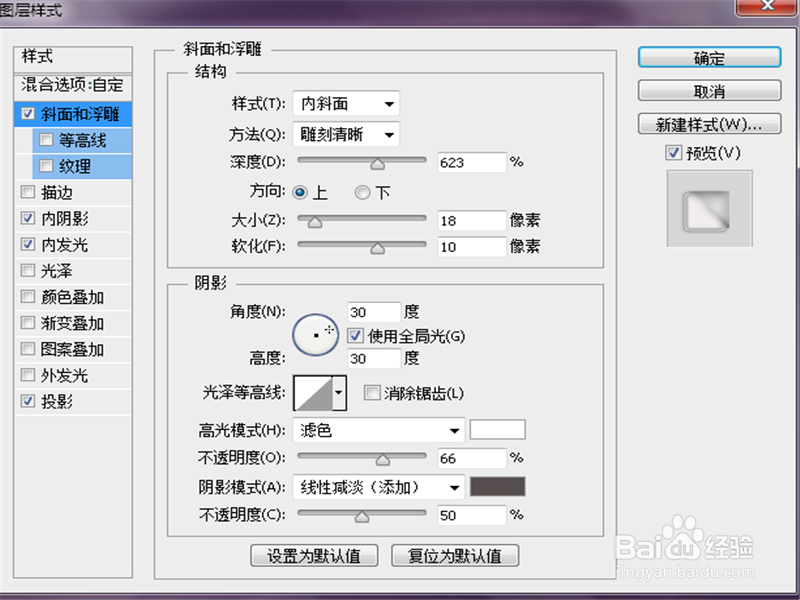Select the 投影 style entry label

tap(57, 402)
